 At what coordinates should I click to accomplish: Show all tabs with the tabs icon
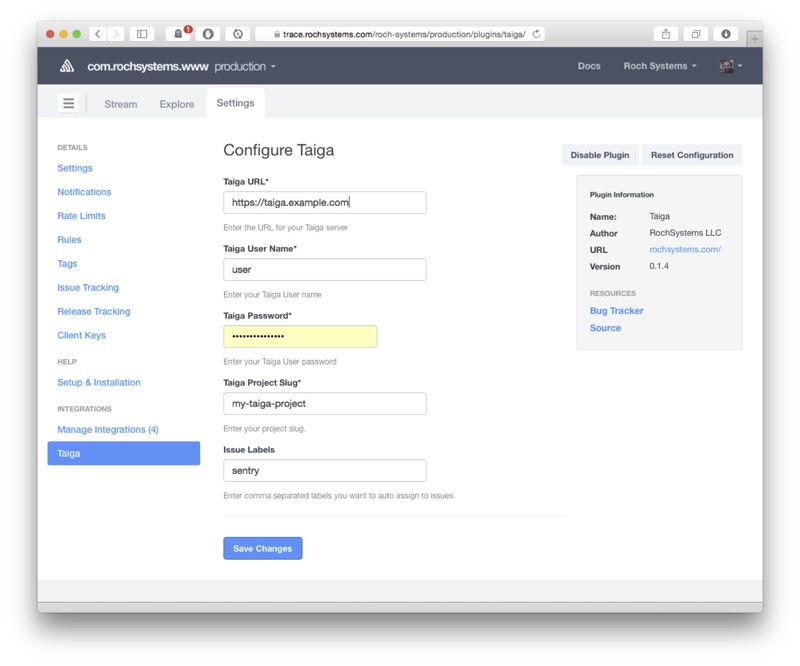[x=695, y=34]
